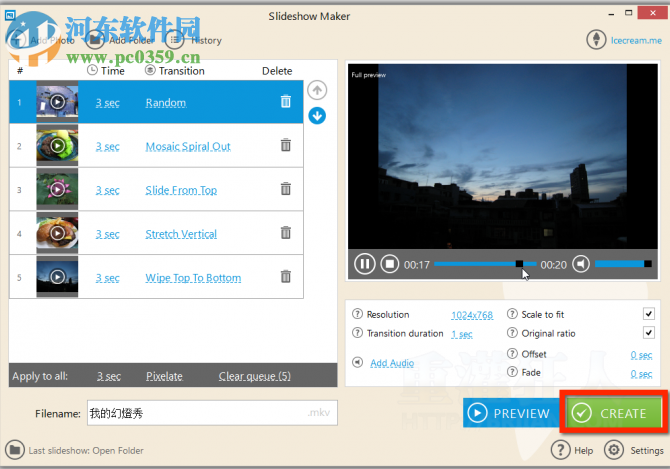Select slide row 3
Screen dimensions: 670x469
point(156,189)
